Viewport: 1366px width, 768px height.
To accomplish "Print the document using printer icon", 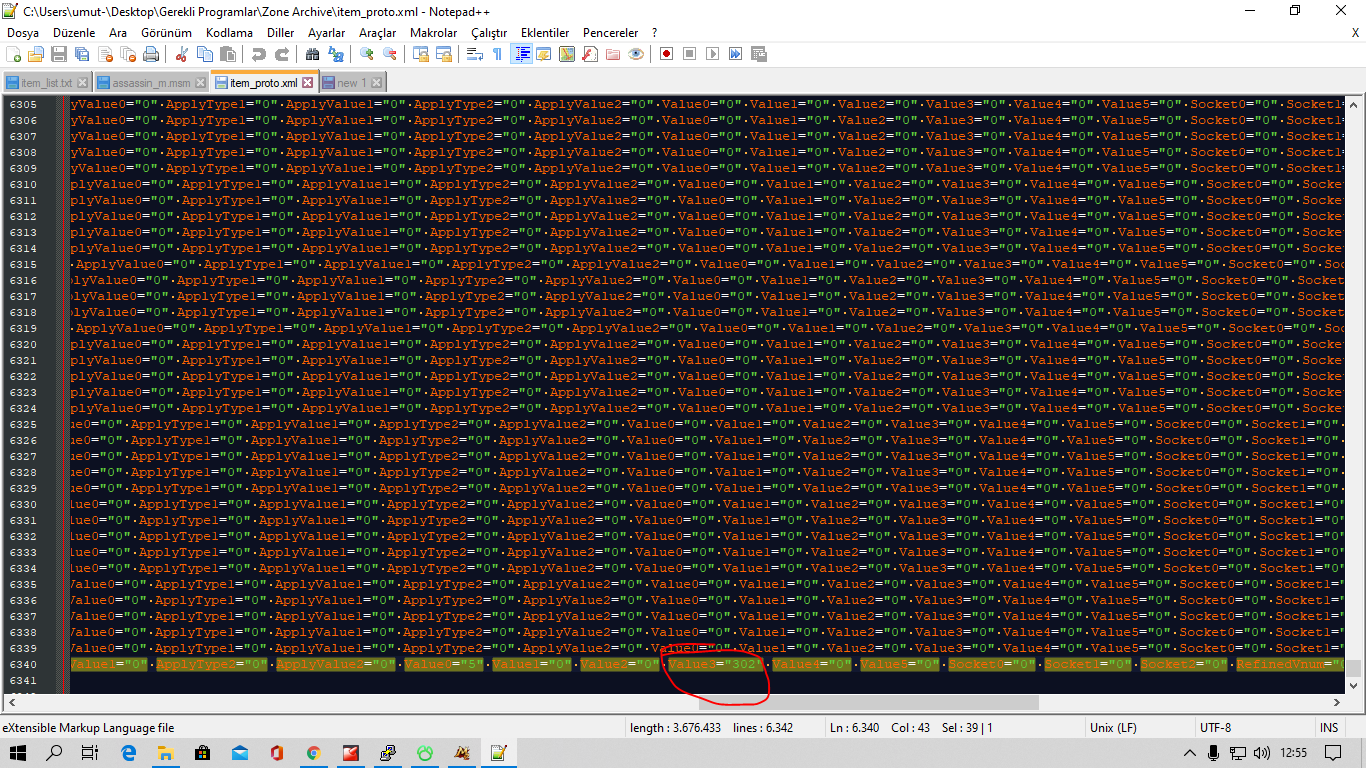I will (151, 54).
